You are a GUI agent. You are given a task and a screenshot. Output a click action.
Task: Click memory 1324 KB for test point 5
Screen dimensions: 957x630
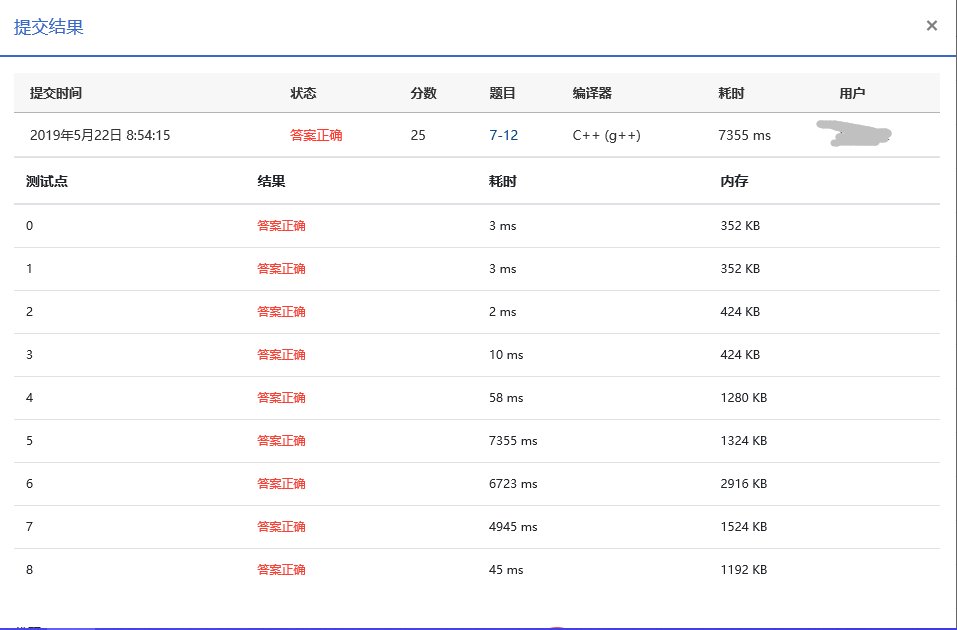[743, 441]
